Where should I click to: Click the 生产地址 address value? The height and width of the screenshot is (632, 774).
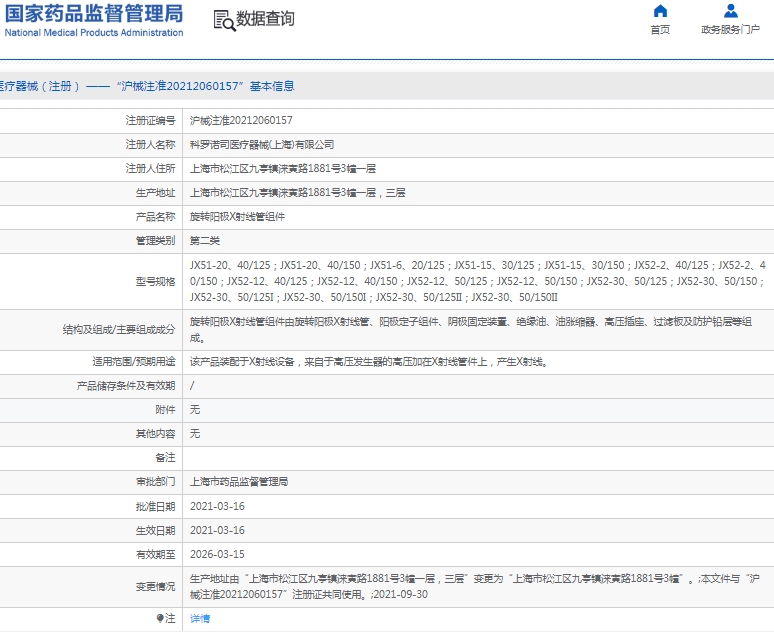pyautogui.click(x=298, y=193)
